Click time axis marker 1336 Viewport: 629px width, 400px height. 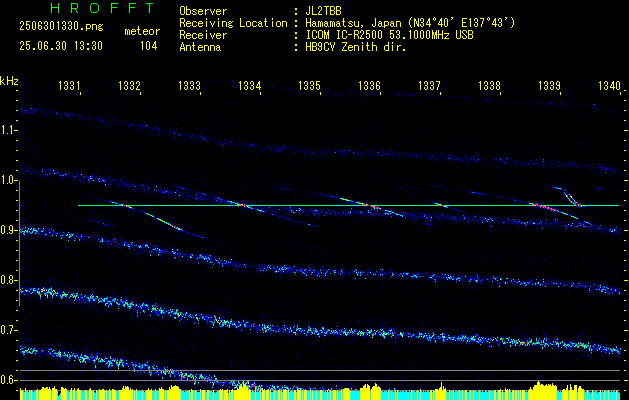click(x=369, y=85)
